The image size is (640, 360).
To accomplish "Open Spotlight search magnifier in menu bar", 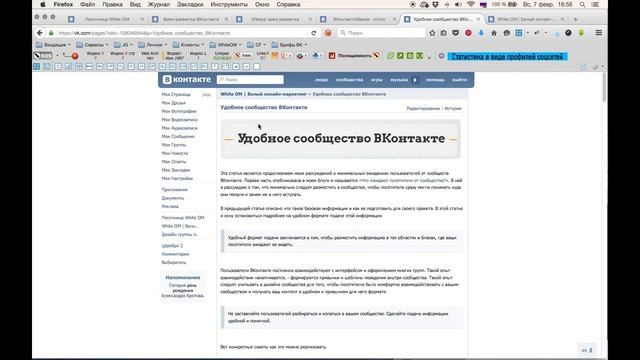I will [x=583, y=4].
